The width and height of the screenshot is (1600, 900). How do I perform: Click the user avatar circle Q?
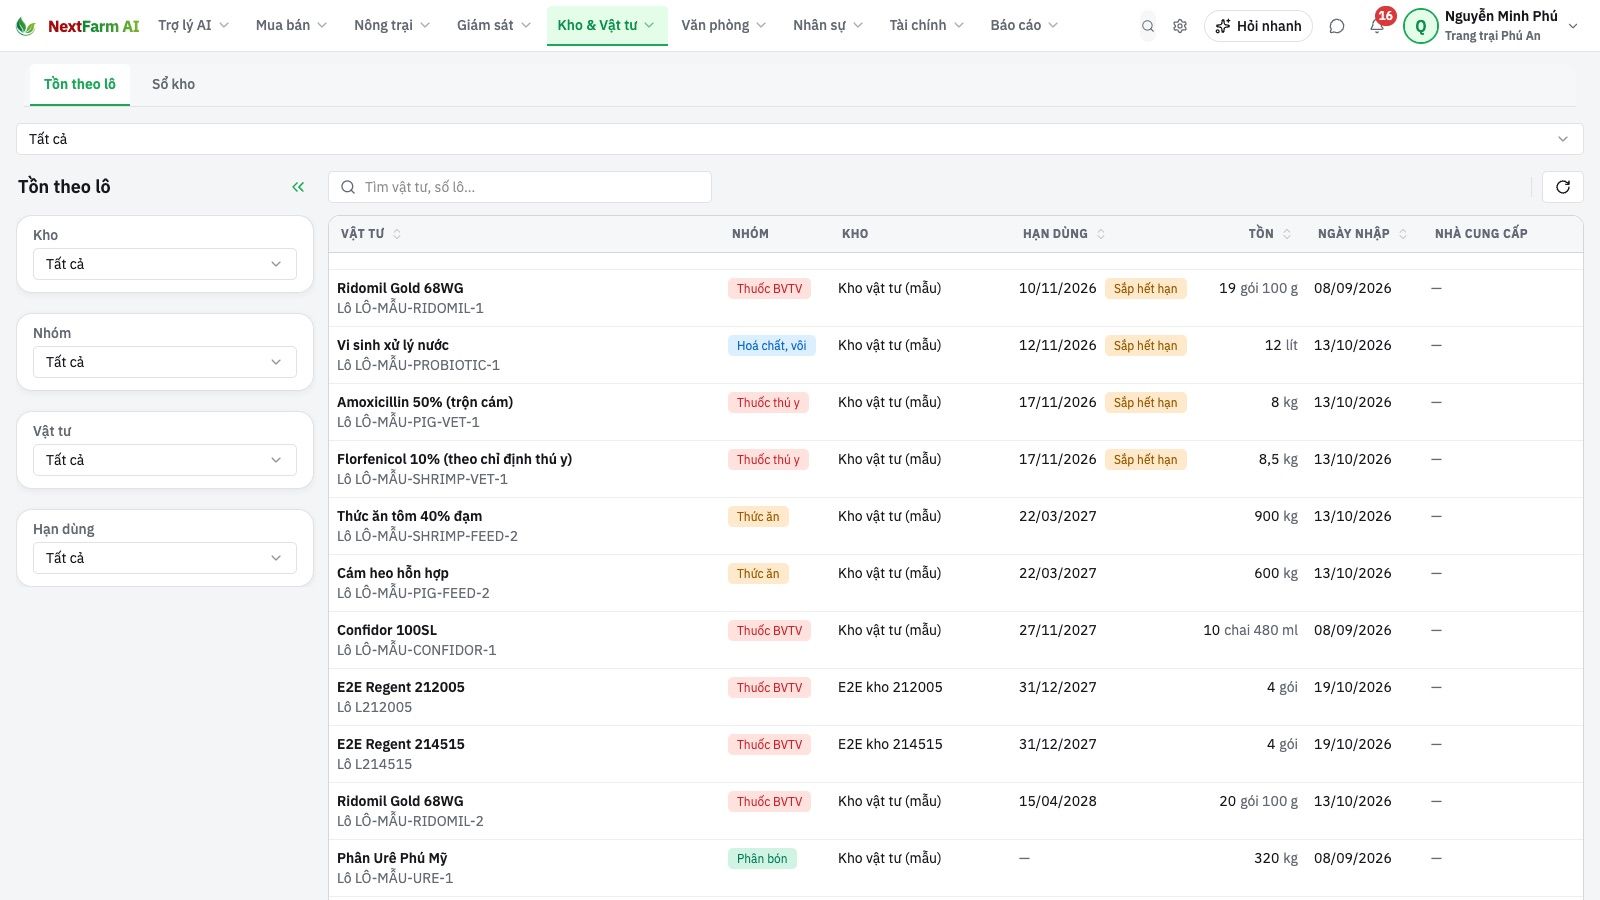1421,26
